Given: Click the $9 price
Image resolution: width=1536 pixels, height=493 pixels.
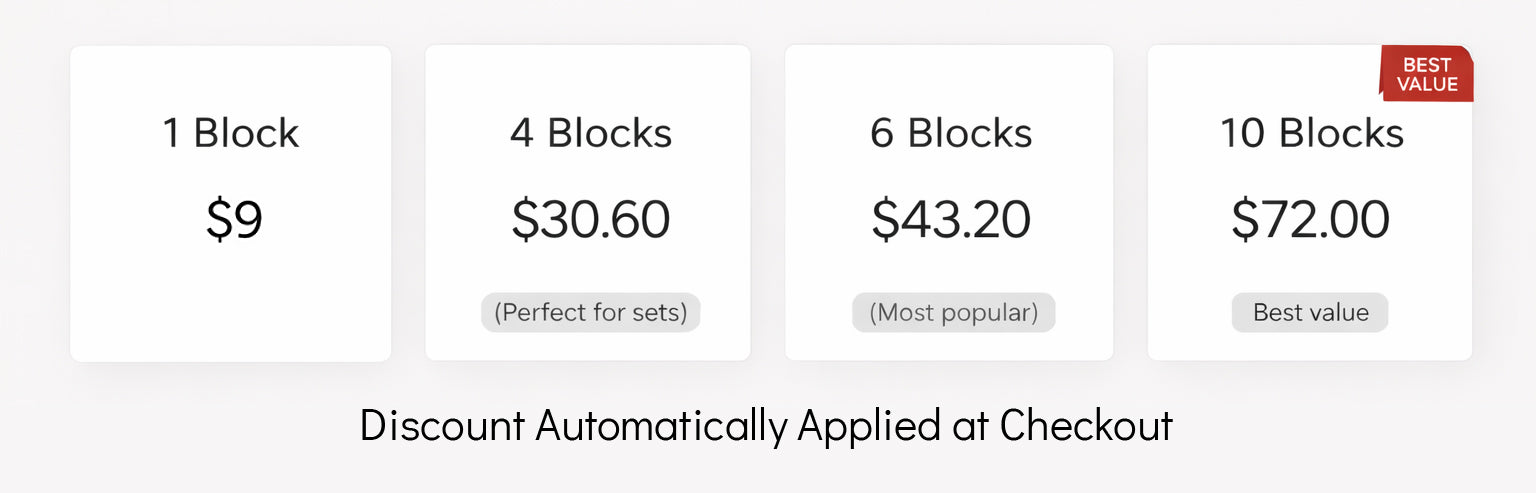Looking at the screenshot, I should pyautogui.click(x=234, y=219).
